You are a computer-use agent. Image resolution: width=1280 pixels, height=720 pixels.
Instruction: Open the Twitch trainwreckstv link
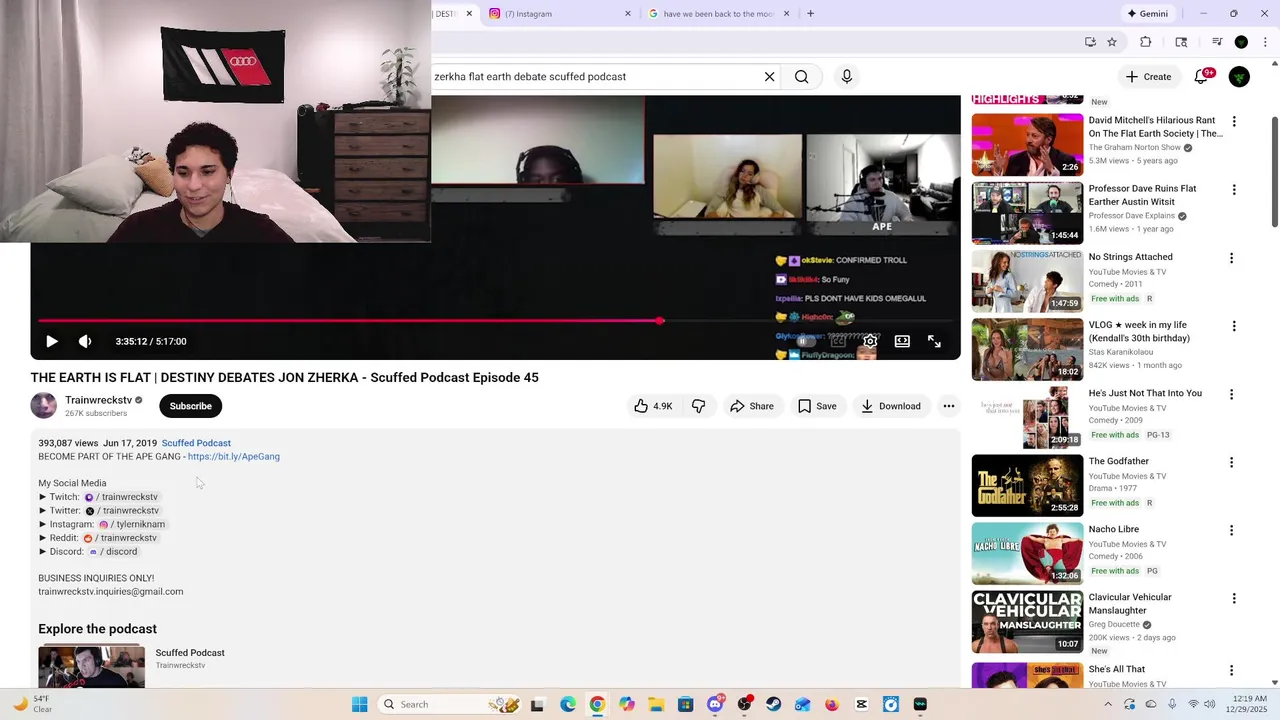(121, 497)
